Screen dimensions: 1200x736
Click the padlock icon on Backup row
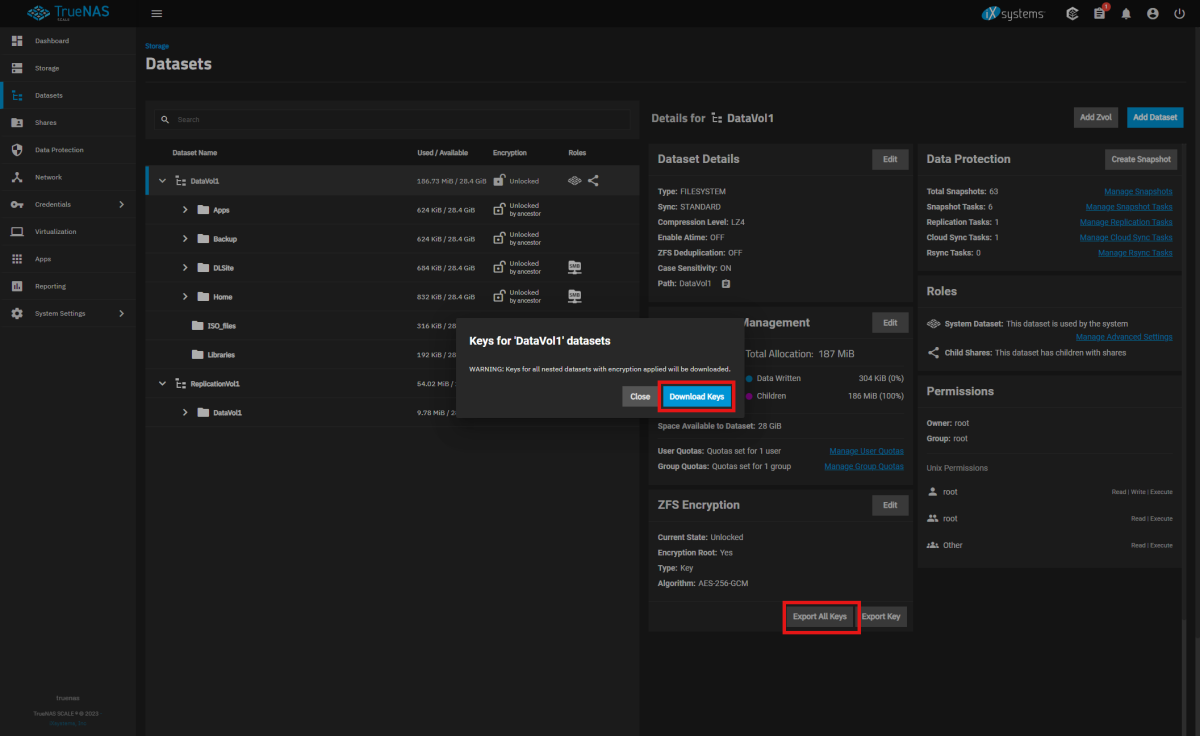[x=499, y=239]
